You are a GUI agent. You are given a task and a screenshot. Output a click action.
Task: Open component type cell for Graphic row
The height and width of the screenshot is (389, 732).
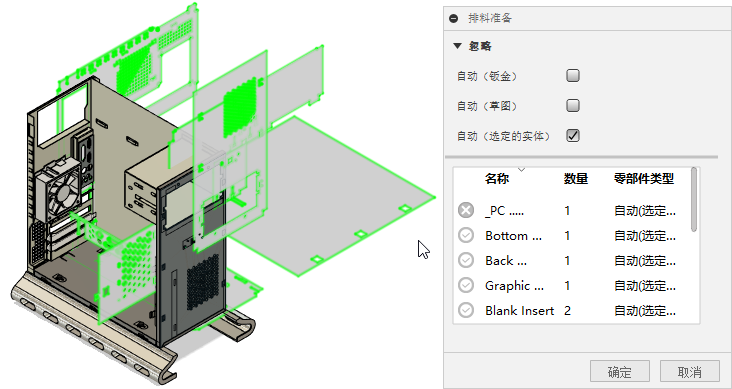645,285
